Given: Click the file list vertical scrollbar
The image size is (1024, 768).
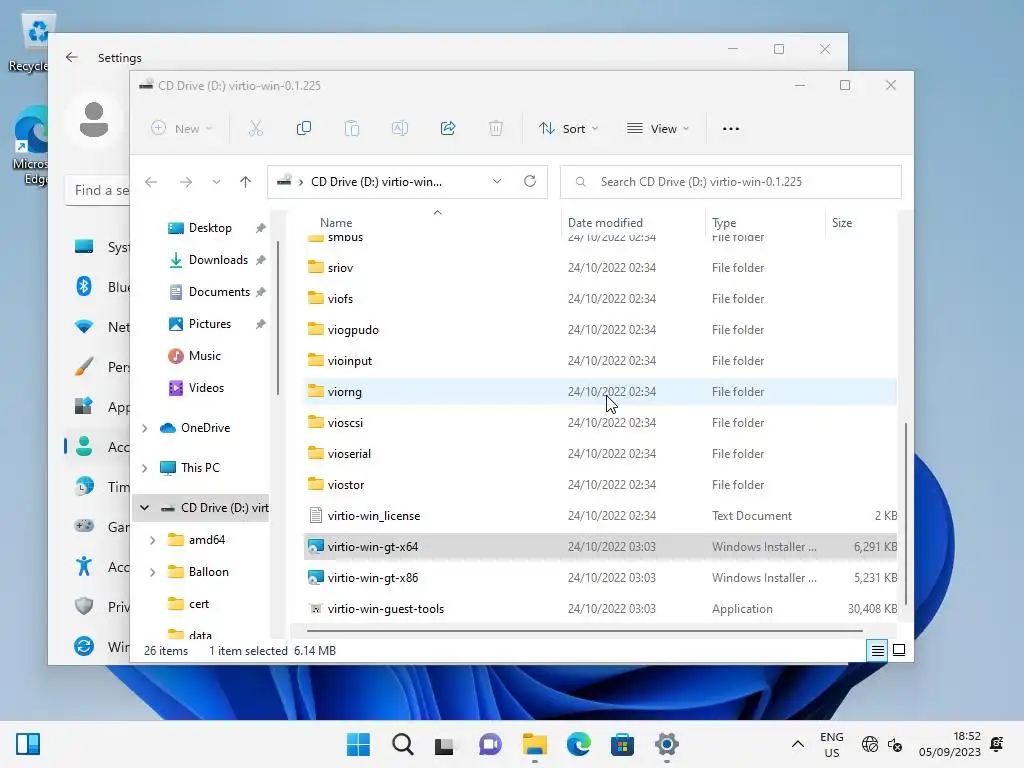Looking at the screenshot, I should tap(906, 513).
